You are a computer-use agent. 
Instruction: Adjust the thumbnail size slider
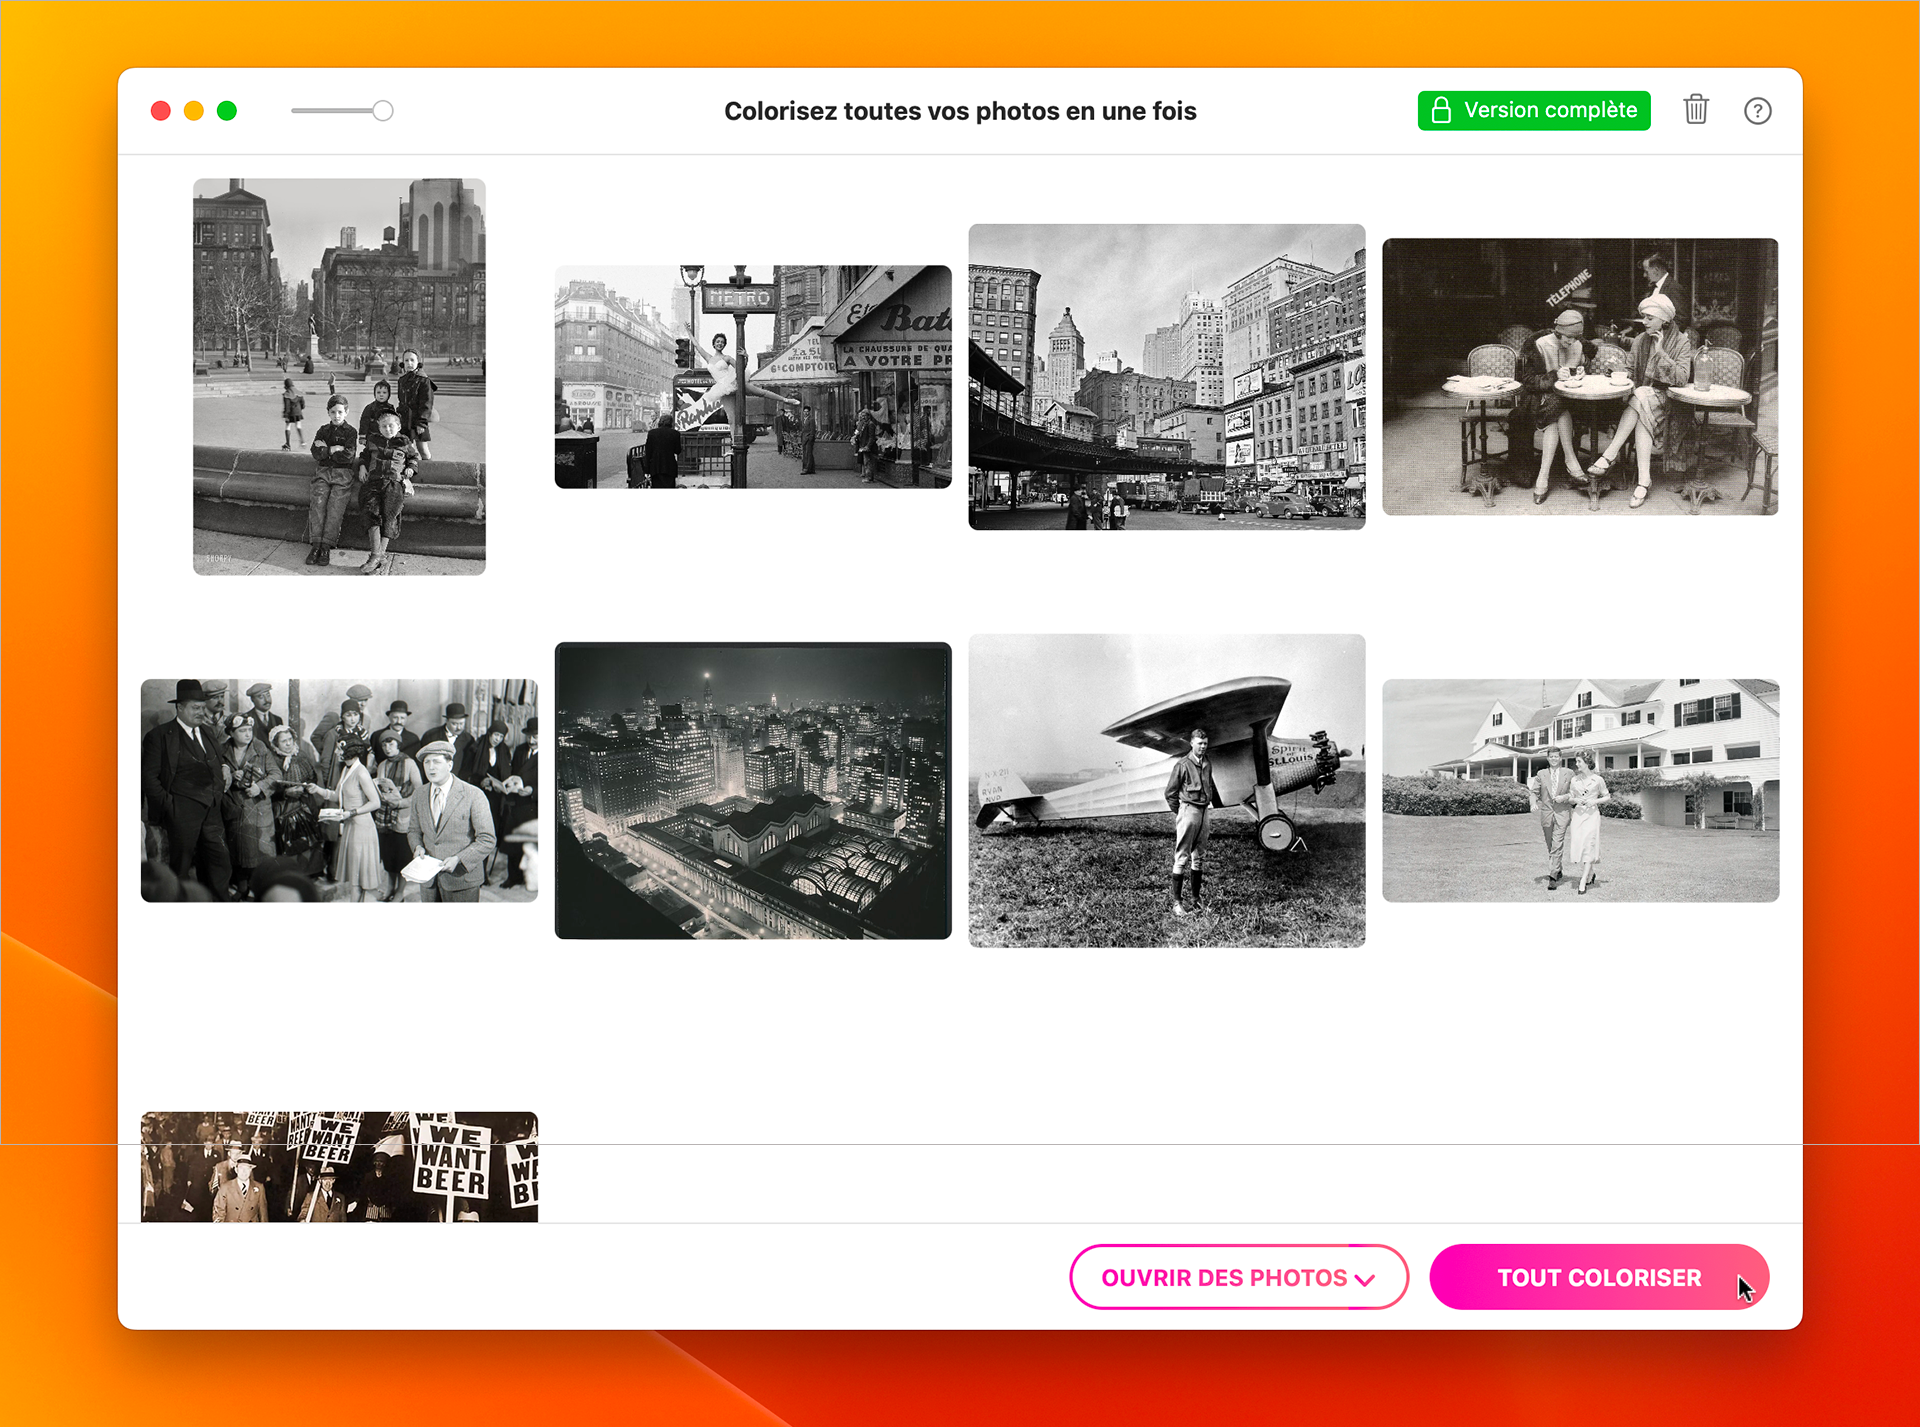click(x=383, y=110)
